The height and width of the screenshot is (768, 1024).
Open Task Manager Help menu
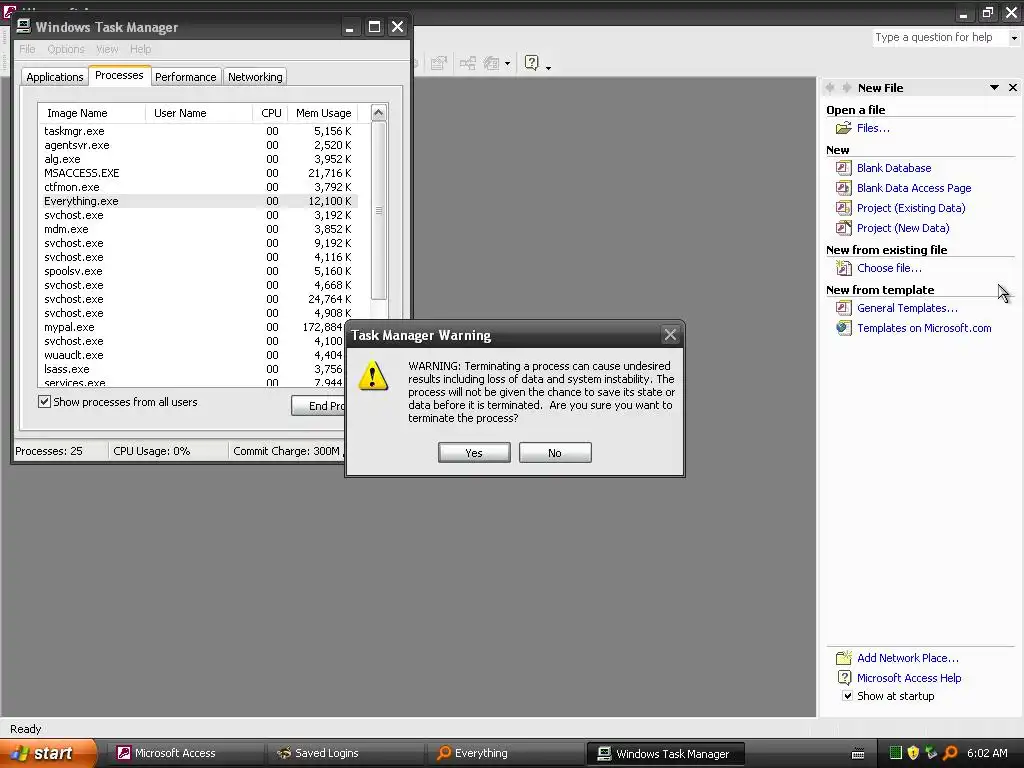pyautogui.click(x=140, y=49)
